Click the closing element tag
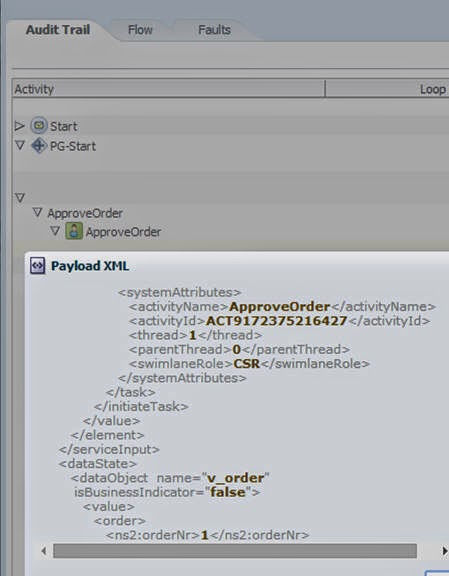This screenshot has width=449, height=576. (x=107, y=435)
